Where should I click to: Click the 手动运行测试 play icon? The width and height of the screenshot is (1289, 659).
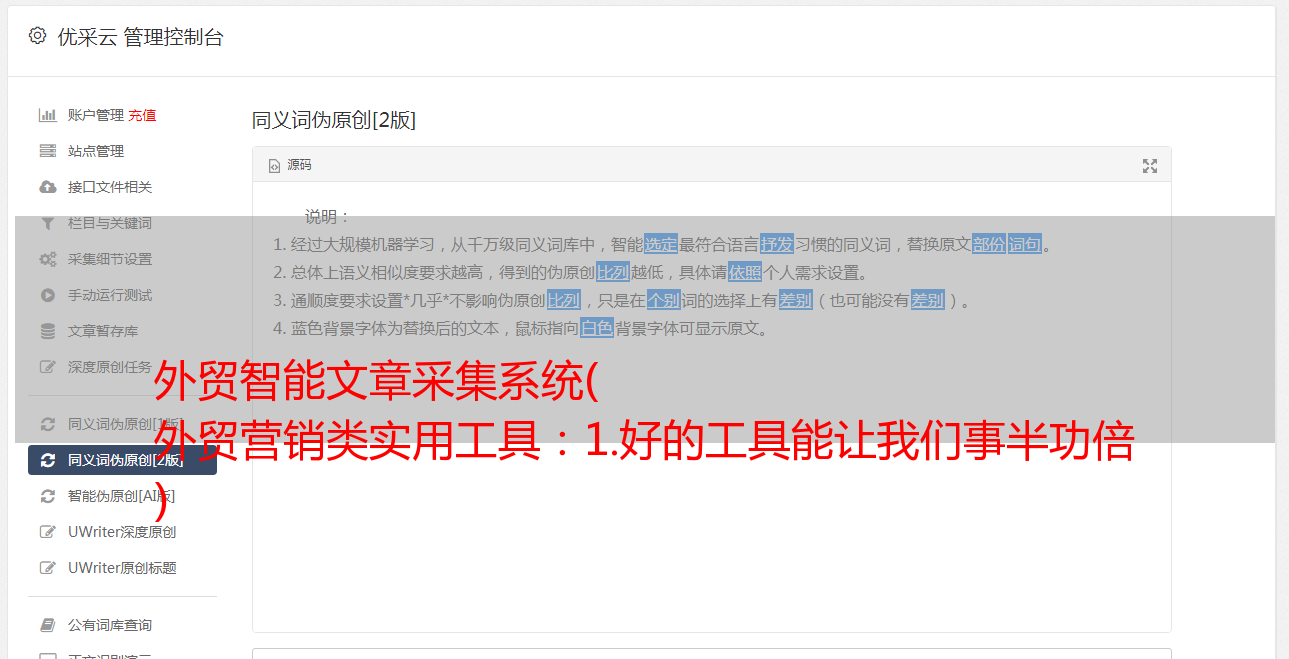click(x=47, y=295)
